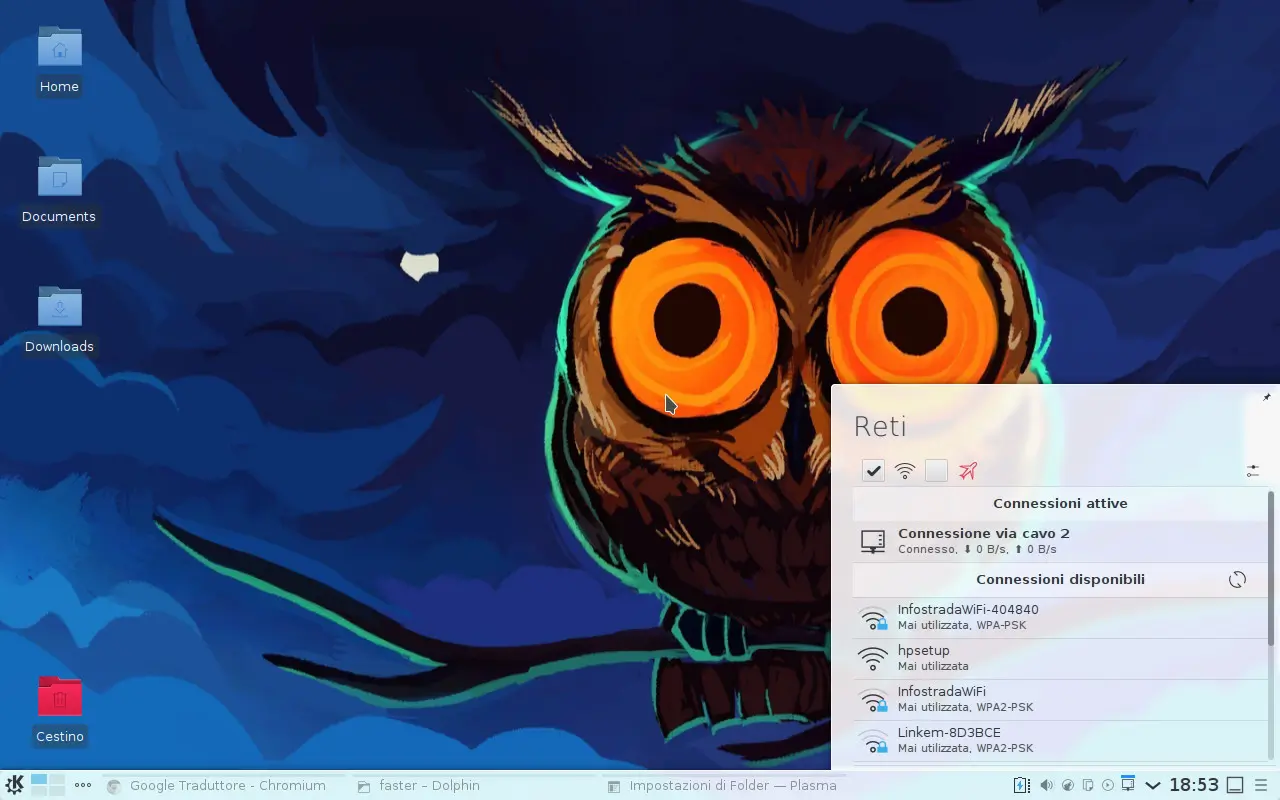Screen dimensions: 1280x800
Task: Switch to Impostazioni di Folder — Plasma window
Action: (x=722, y=786)
